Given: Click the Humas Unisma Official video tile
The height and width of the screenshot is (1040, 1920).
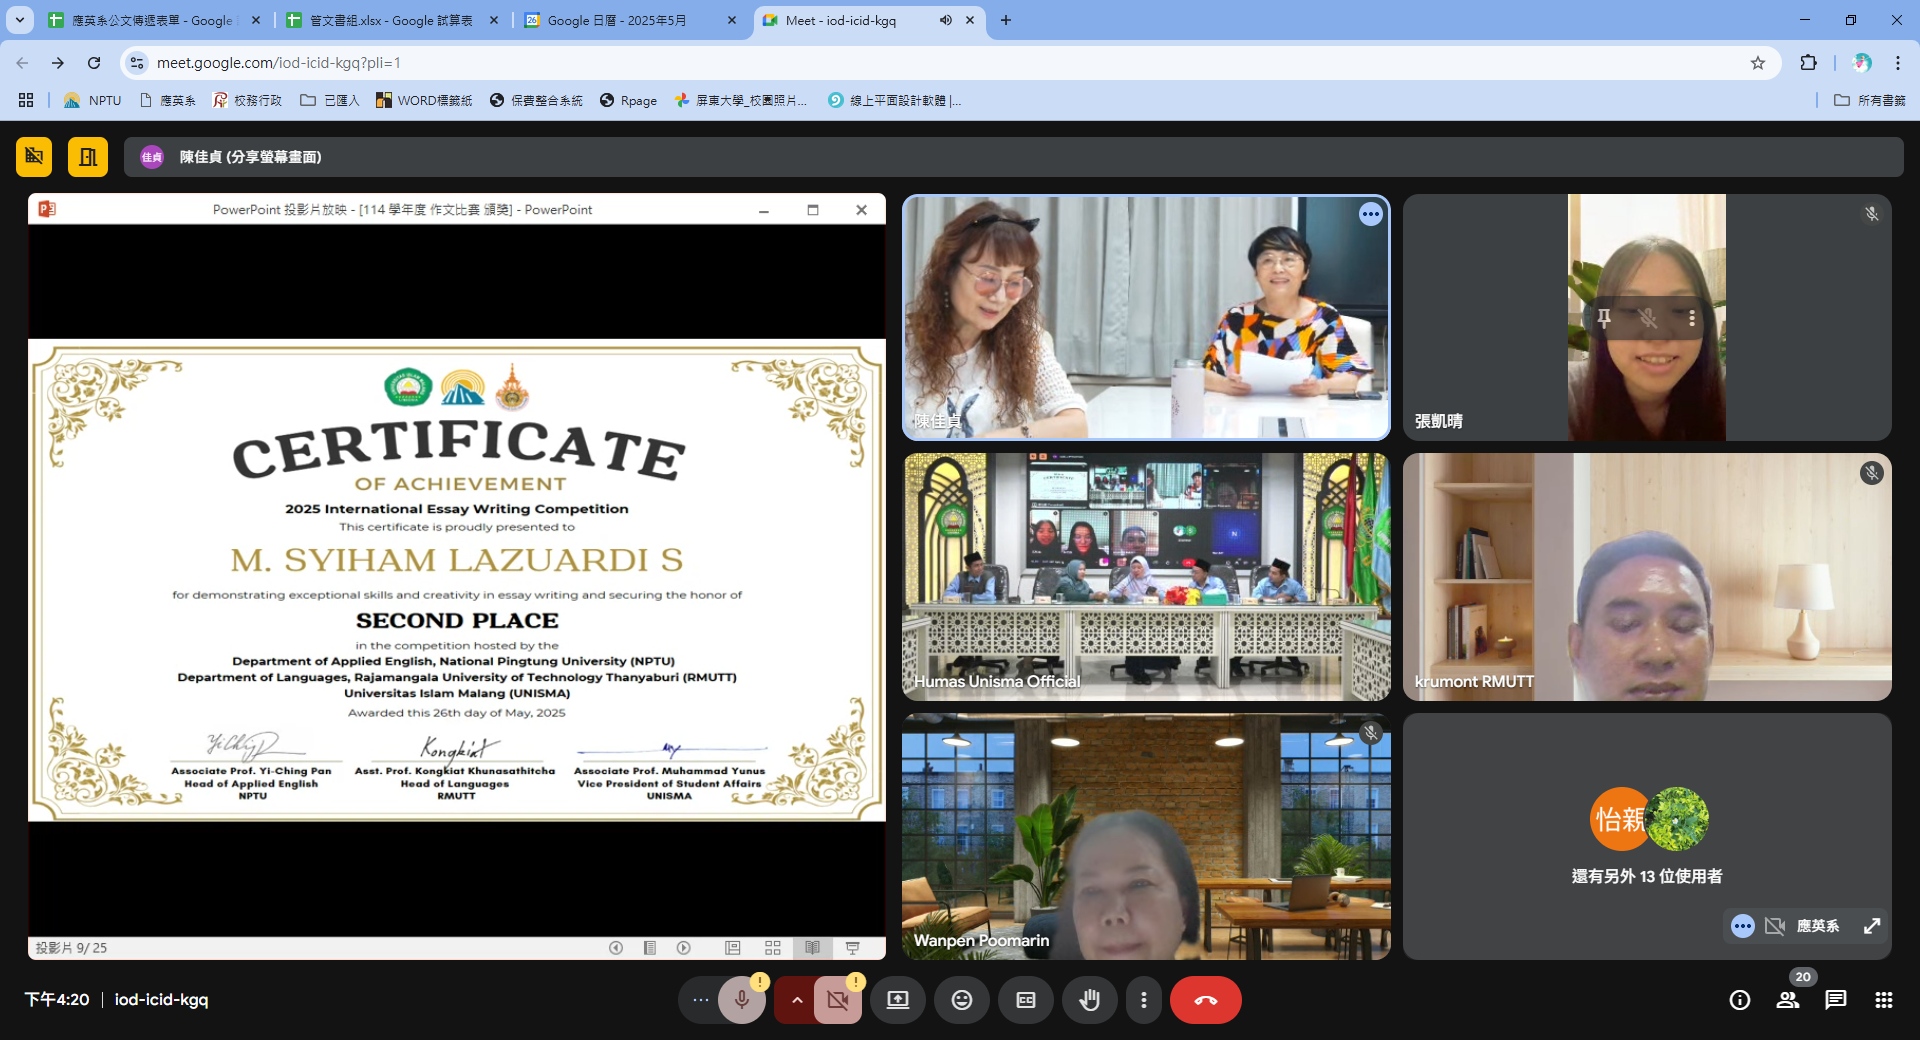Looking at the screenshot, I should pyautogui.click(x=1146, y=576).
